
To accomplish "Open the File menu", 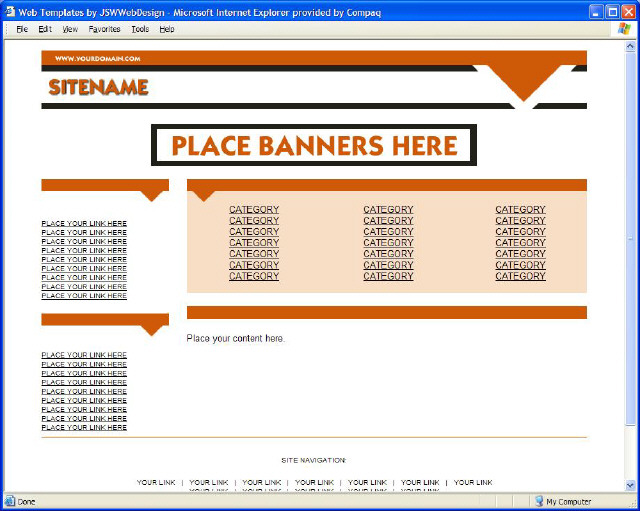I will (21, 29).
